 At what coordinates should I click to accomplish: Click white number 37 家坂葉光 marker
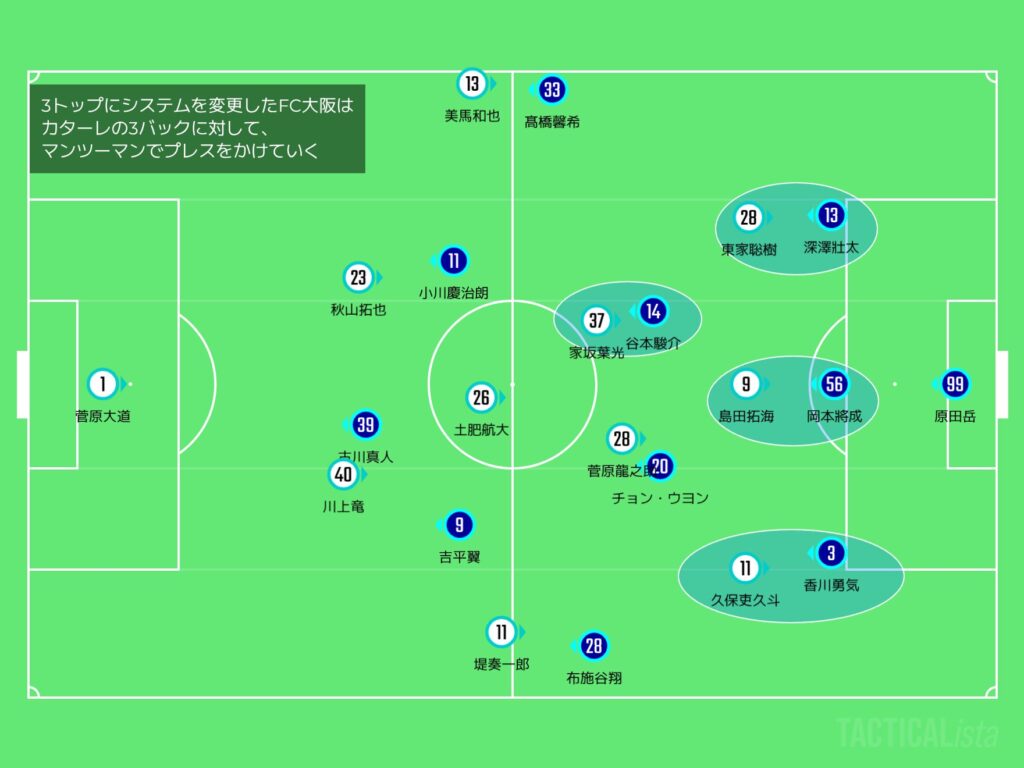[x=597, y=321]
